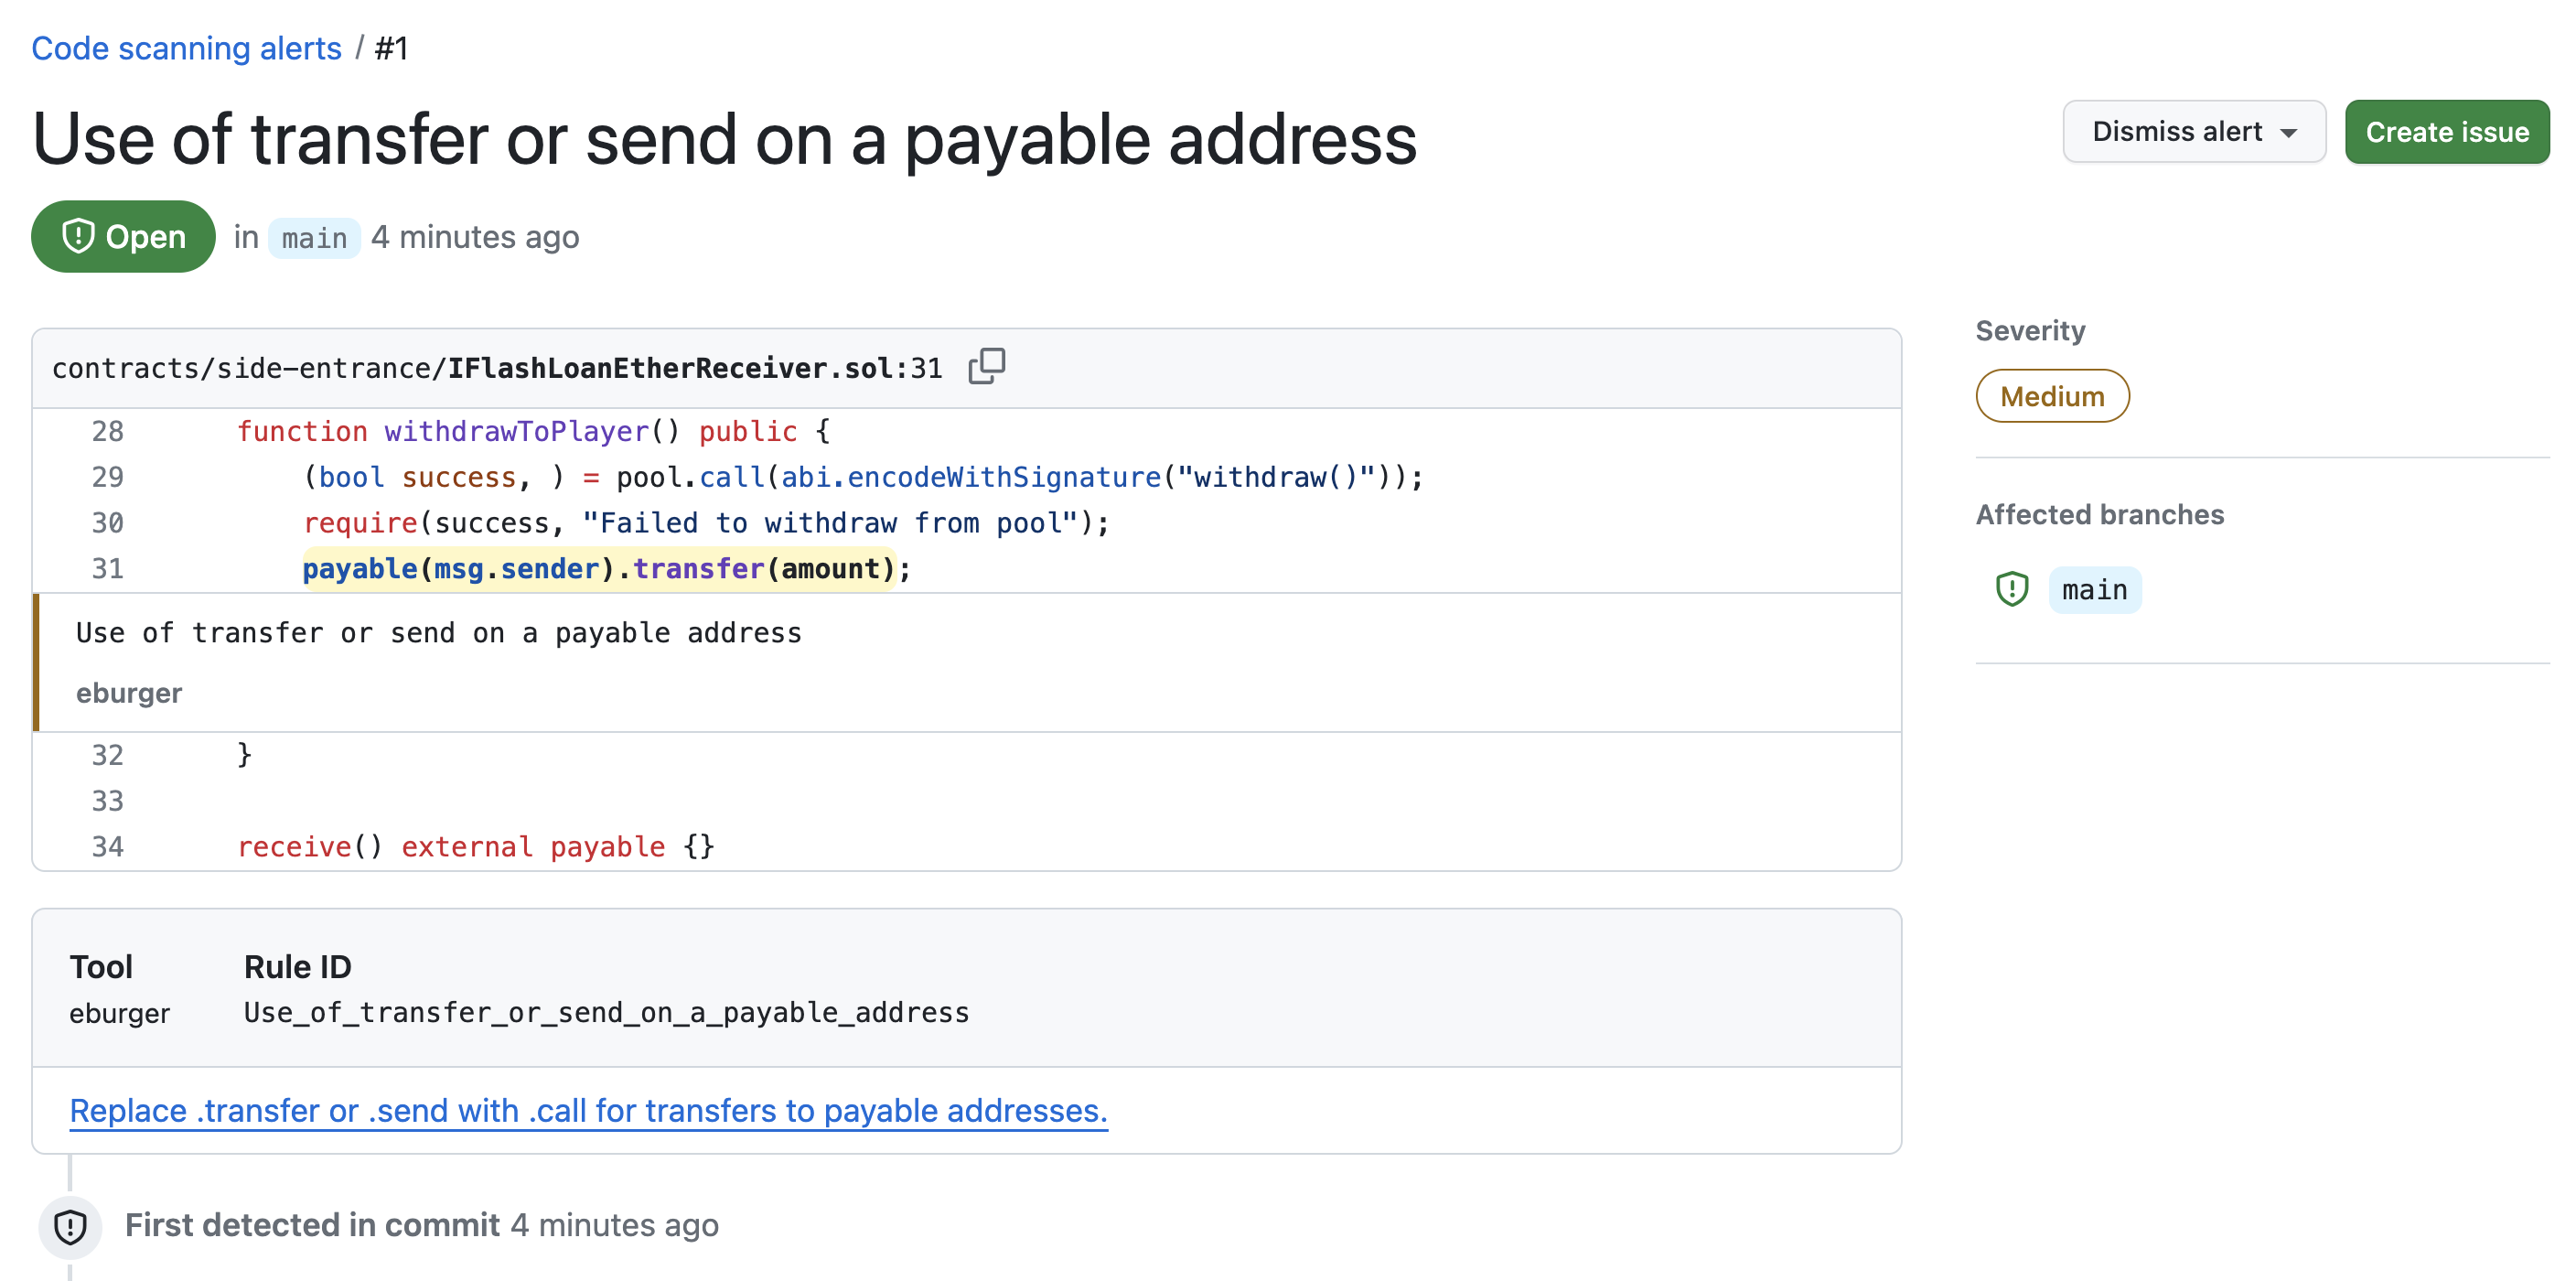Click the Medium severity badge

2052,395
